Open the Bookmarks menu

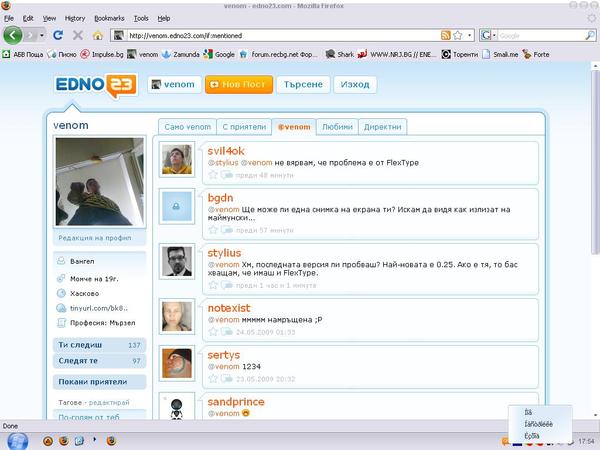pyautogui.click(x=109, y=18)
